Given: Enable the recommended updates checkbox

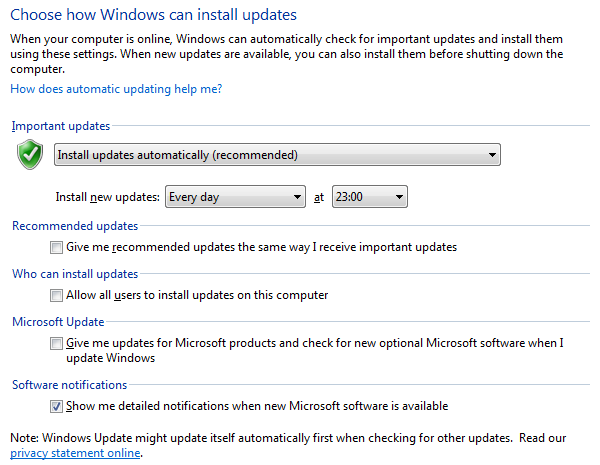Looking at the screenshot, I should click(56, 247).
